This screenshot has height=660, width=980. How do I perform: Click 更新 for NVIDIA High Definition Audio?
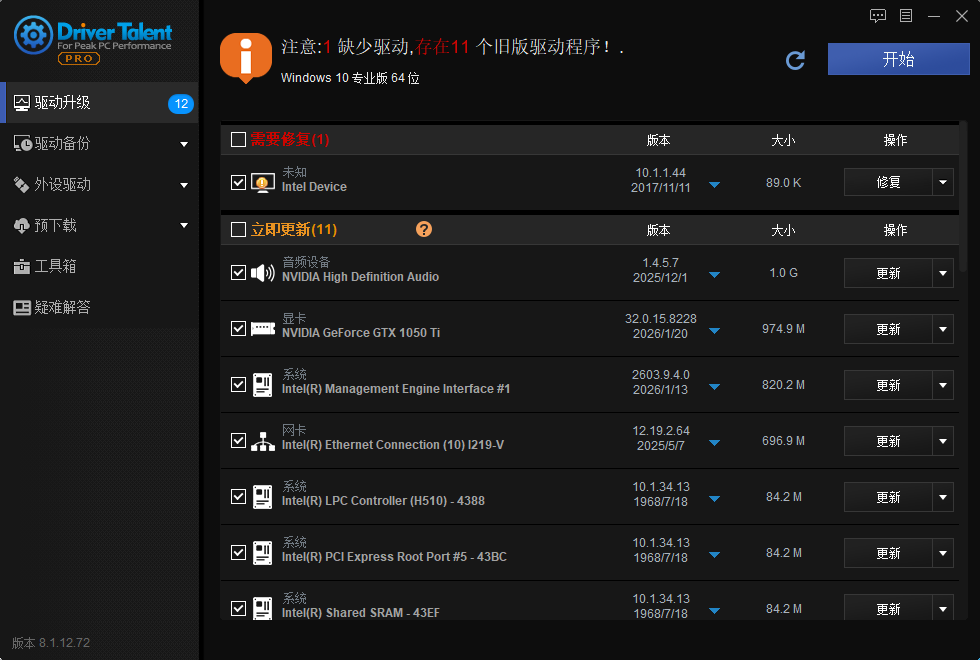[x=888, y=273]
